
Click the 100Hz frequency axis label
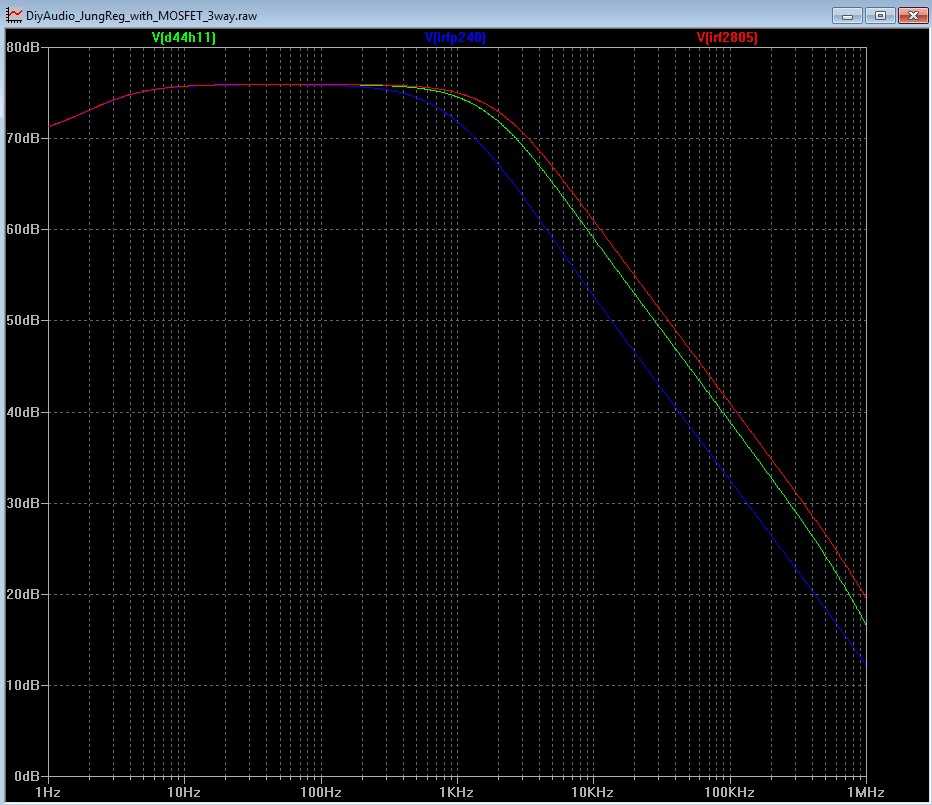pyautogui.click(x=321, y=792)
